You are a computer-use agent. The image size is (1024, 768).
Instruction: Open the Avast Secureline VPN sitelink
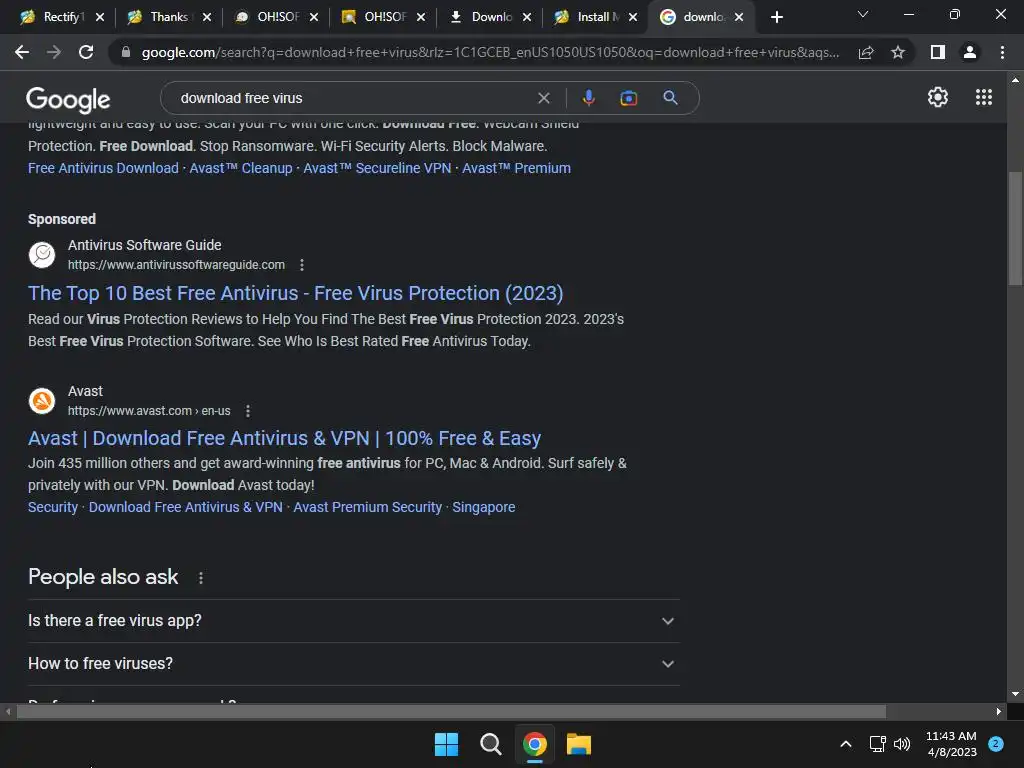(x=377, y=168)
